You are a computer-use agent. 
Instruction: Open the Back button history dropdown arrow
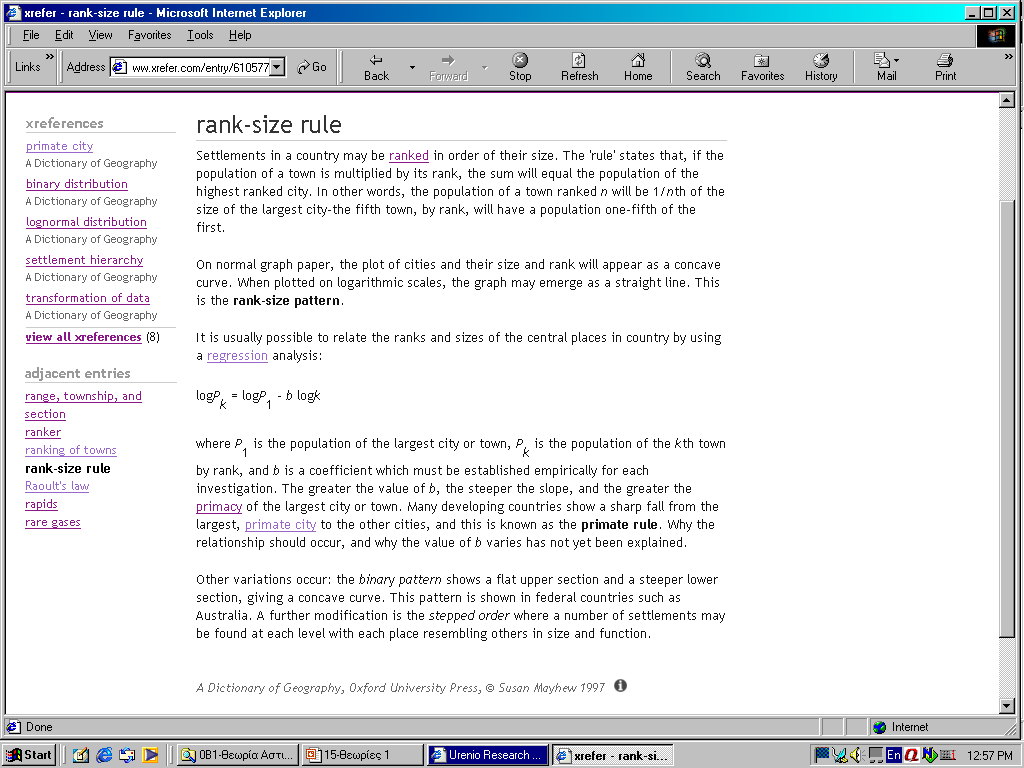(x=412, y=67)
